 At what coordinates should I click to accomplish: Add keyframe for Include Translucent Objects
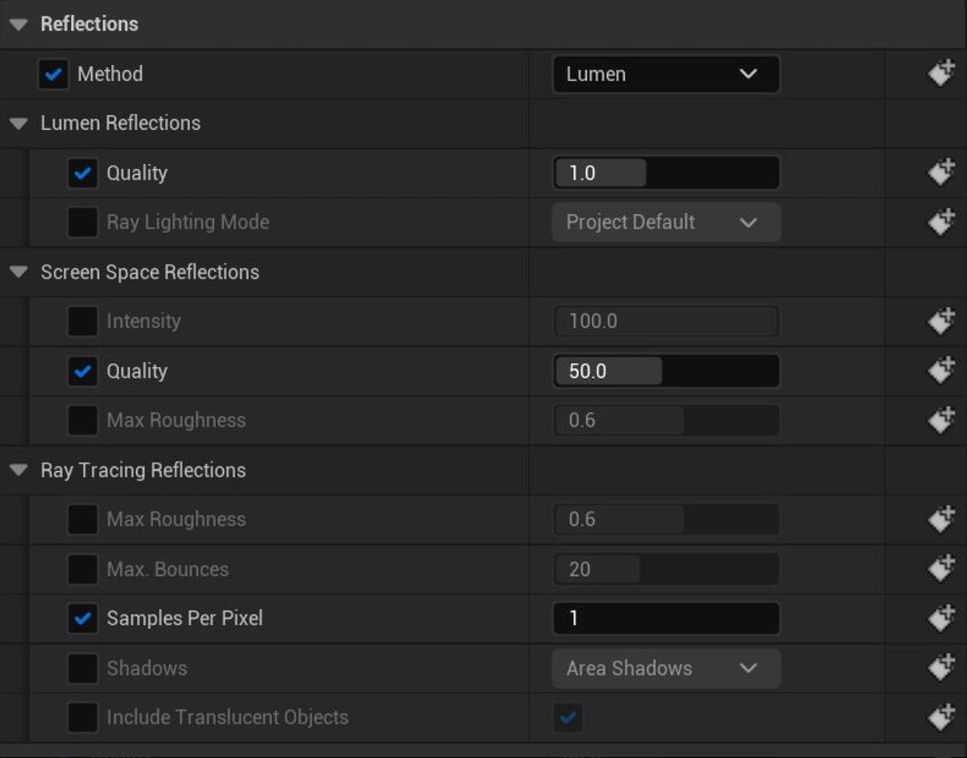(x=942, y=717)
